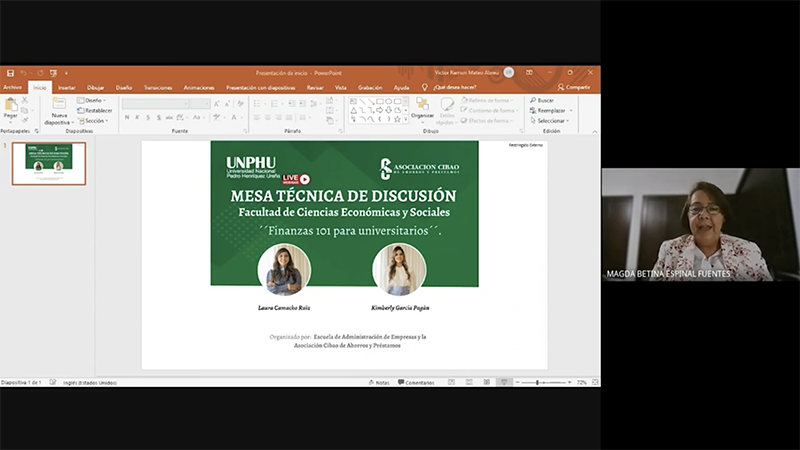Click the bullets list icon
The width and height of the screenshot is (800, 450).
pos(258,104)
